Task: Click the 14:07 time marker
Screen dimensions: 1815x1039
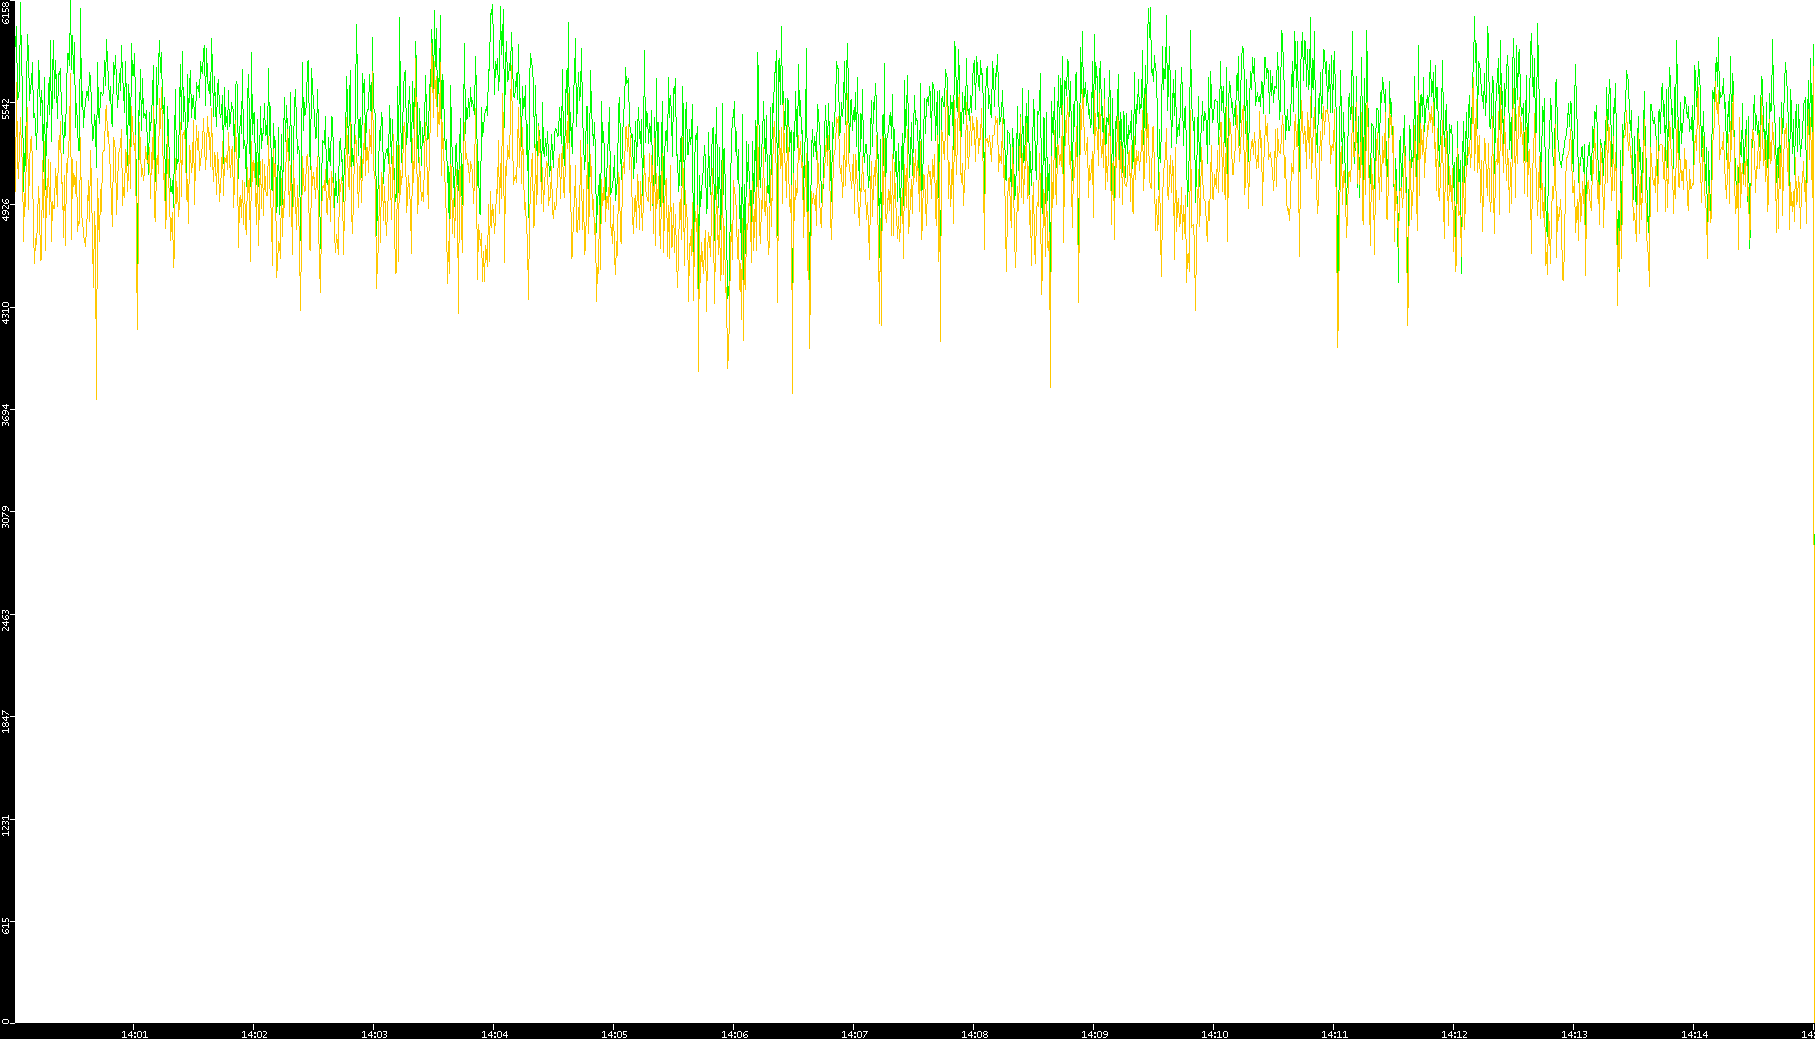Action: tap(854, 1034)
